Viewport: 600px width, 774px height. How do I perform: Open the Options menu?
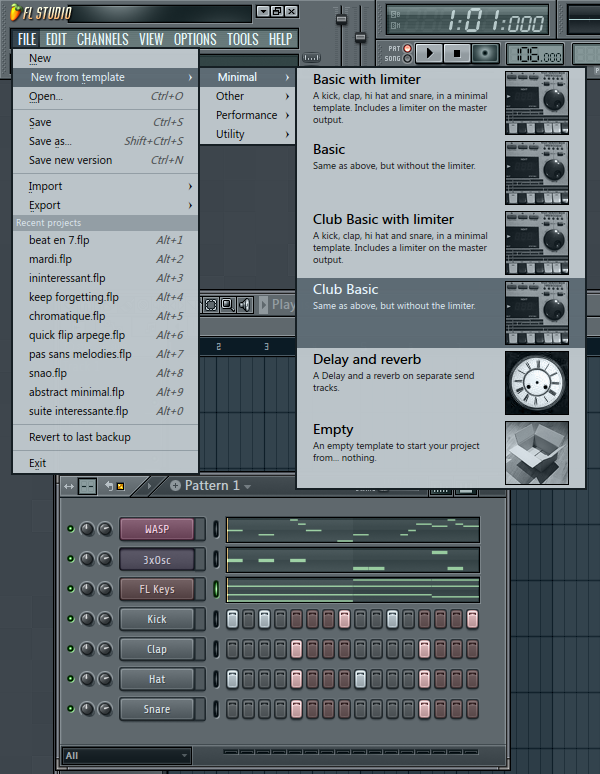pyautogui.click(x=195, y=39)
